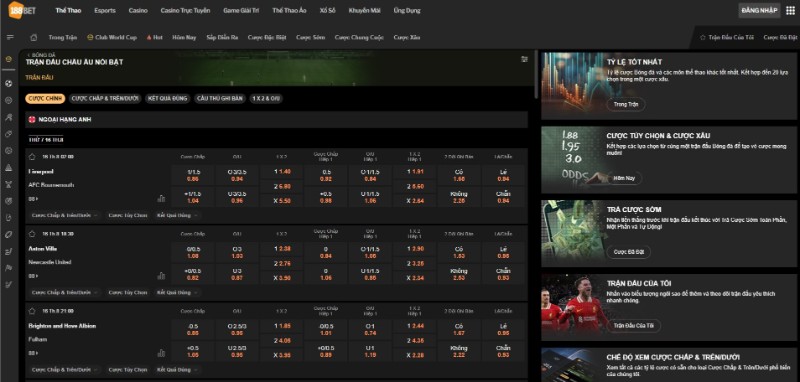Go to the home icon beside Trong Trận
This screenshot has width=800, height=382.
(x=34, y=37)
